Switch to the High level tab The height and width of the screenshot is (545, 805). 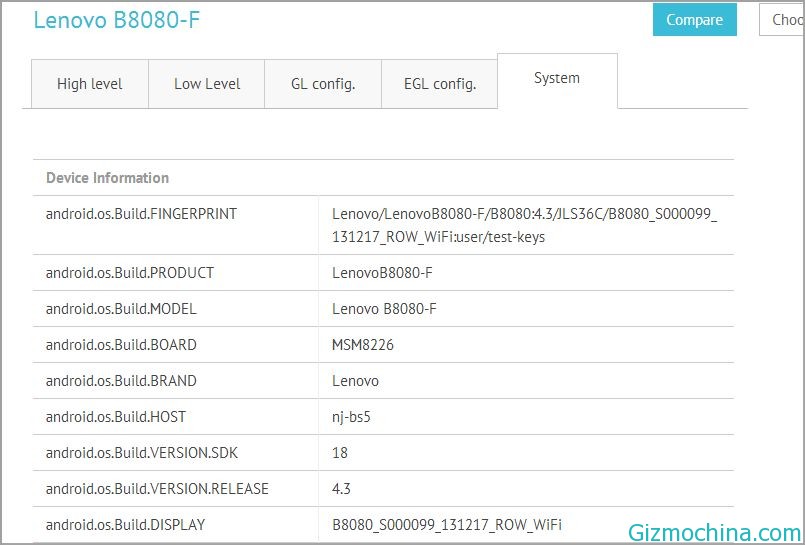pos(90,84)
